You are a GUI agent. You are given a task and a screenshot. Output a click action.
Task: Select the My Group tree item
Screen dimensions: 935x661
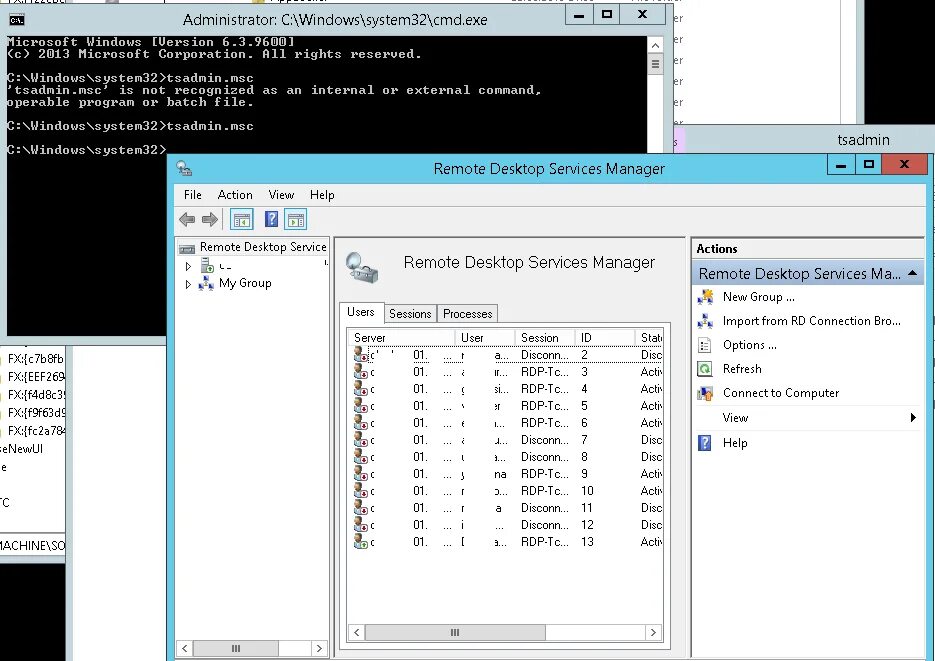coord(245,283)
